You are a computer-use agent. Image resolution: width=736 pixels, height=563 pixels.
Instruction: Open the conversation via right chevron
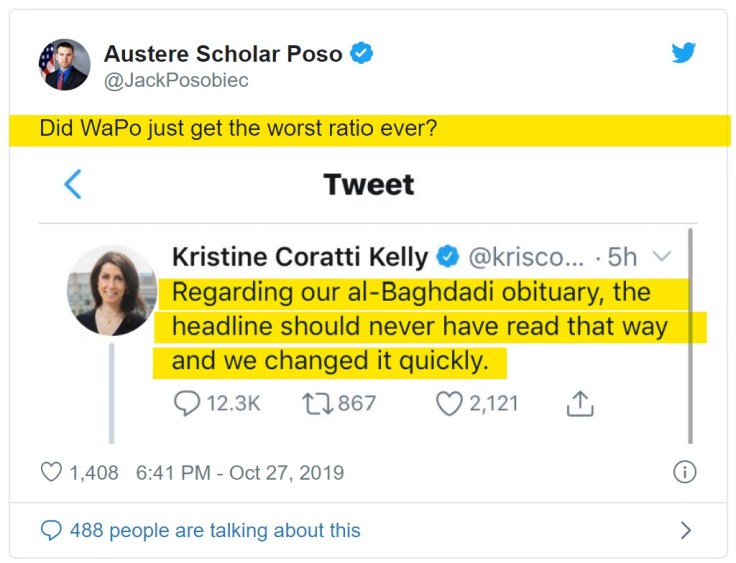pyautogui.click(x=685, y=530)
